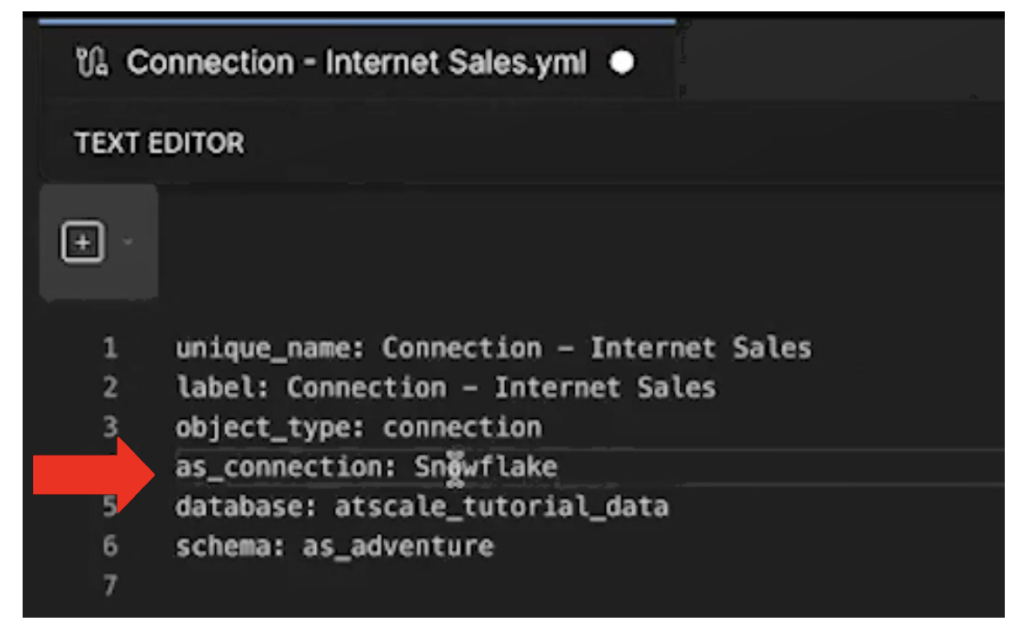The image size is (1024, 636).
Task: Select the label: Connection - Internet Sales line
Action: click(x=445, y=387)
